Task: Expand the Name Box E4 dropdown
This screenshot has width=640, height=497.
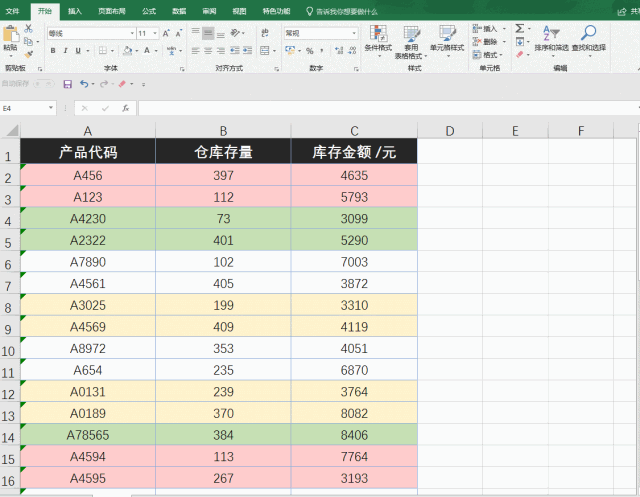Action: [51, 108]
